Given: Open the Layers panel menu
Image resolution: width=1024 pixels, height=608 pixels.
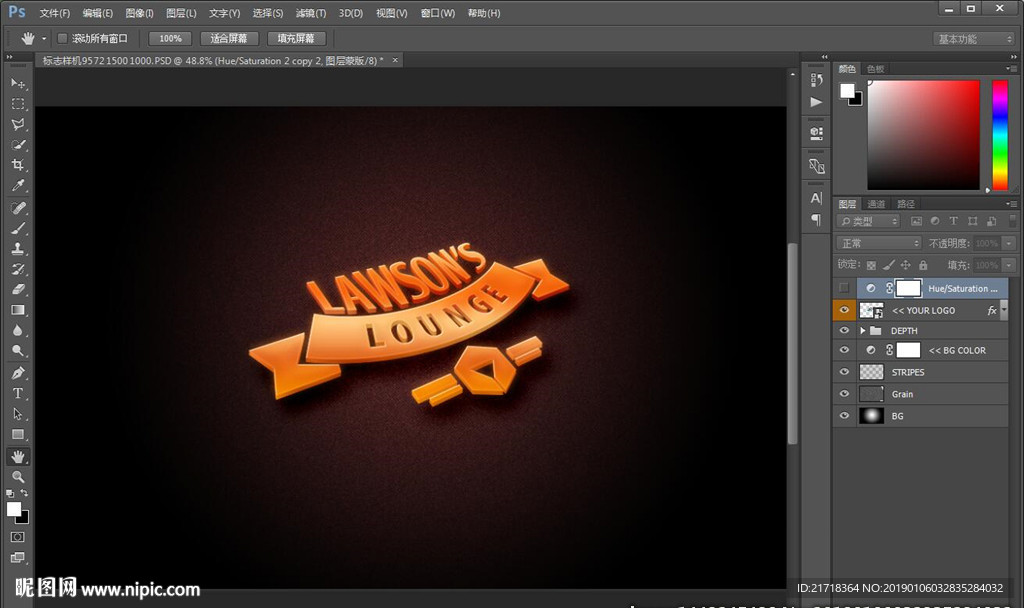Looking at the screenshot, I should point(1011,204).
